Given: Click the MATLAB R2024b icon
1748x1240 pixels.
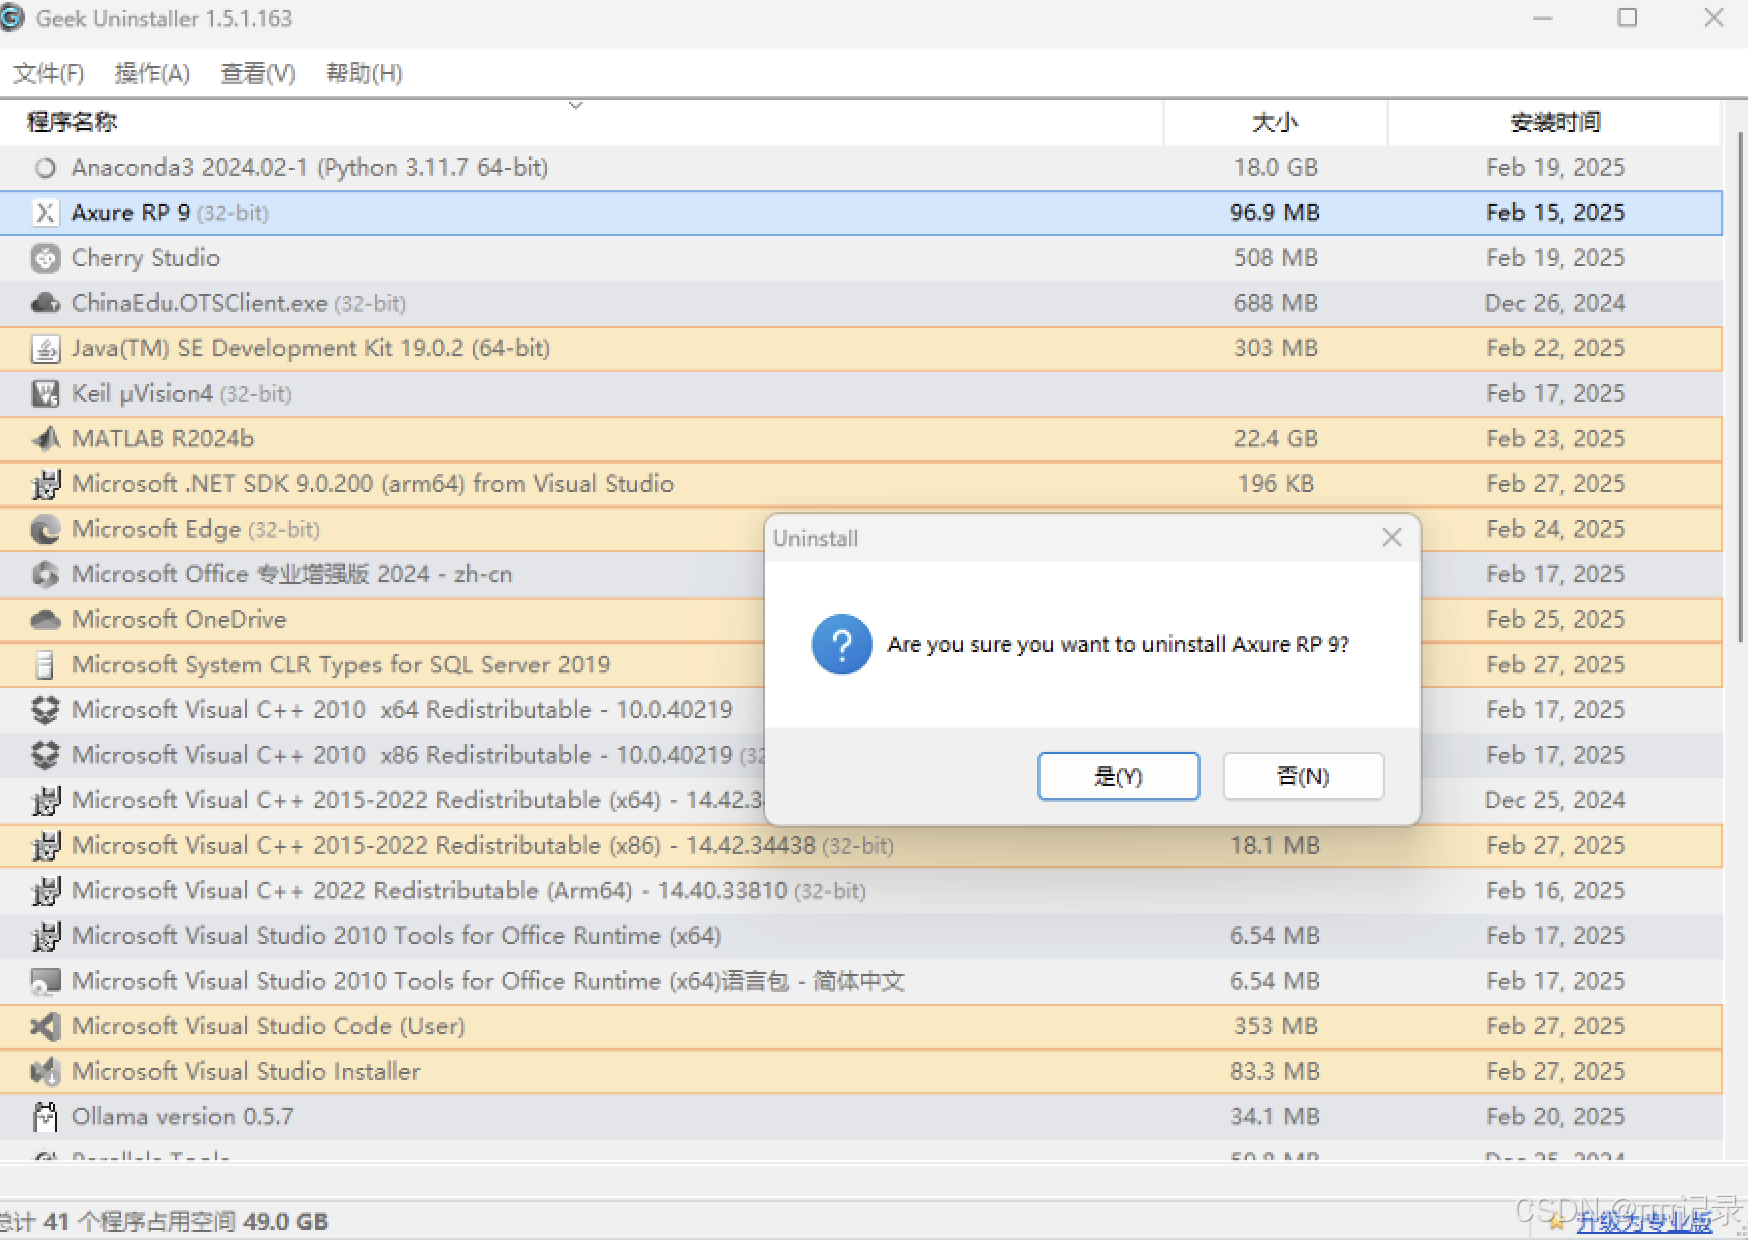Looking at the screenshot, I should (45, 439).
